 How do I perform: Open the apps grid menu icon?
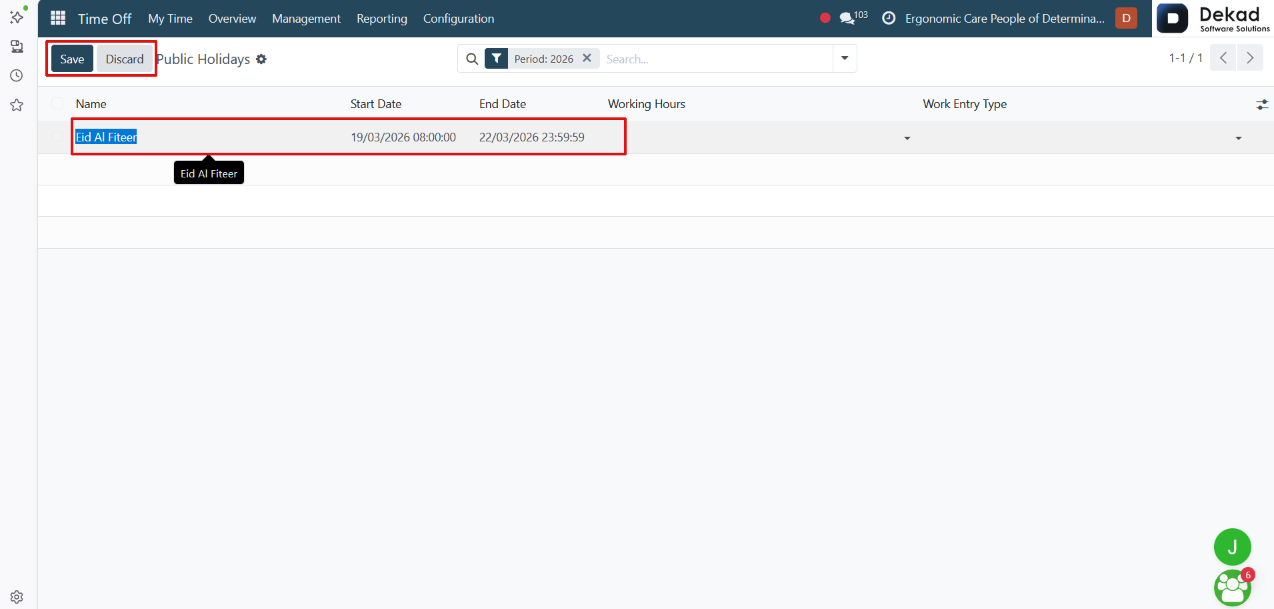pos(58,18)
